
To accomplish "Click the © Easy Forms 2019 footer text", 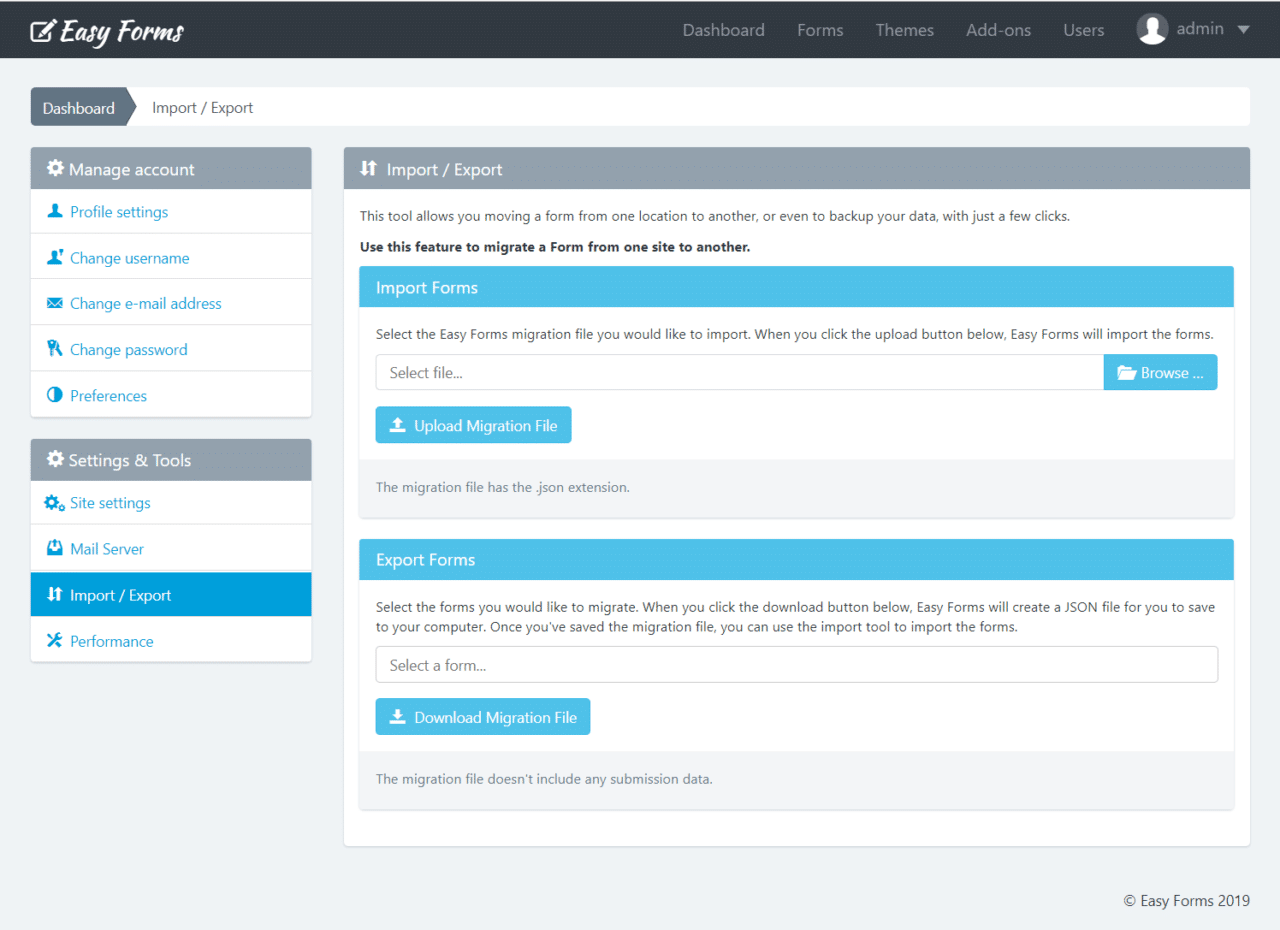I will pos(1187,900).
